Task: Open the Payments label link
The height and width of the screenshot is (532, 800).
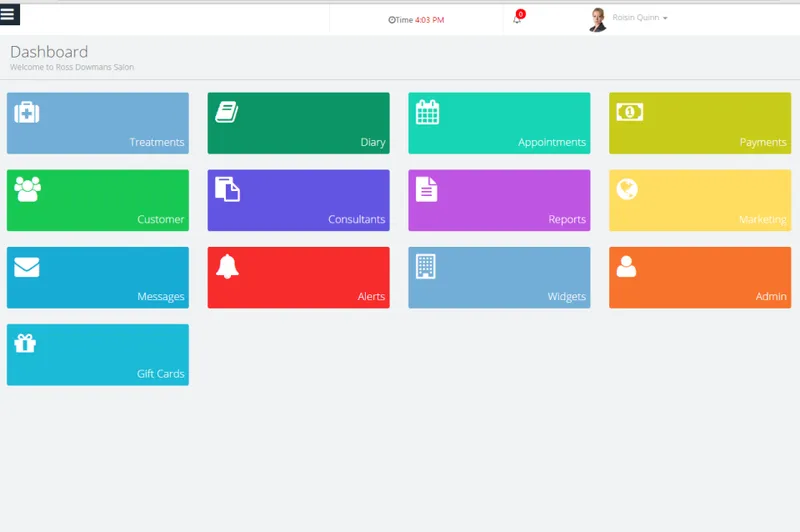Action: 763,142
